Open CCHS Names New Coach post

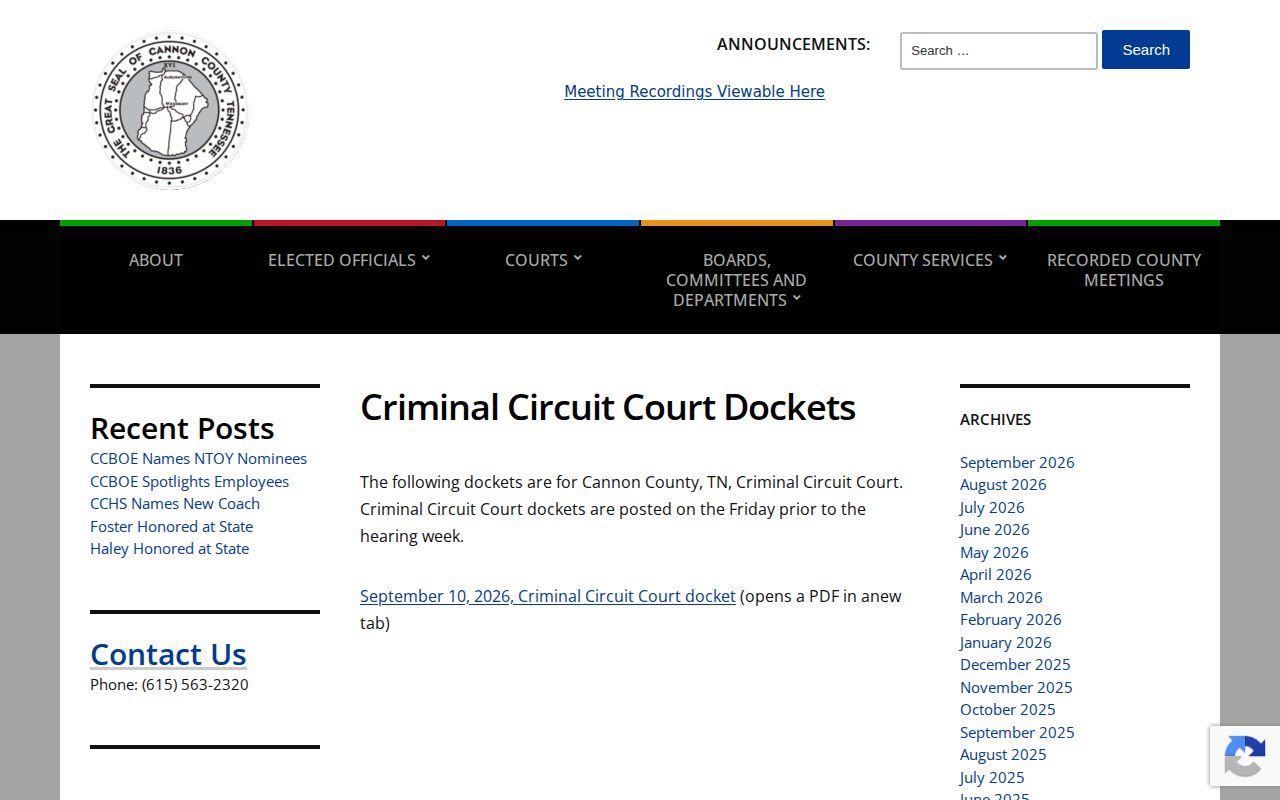[175, 503]
